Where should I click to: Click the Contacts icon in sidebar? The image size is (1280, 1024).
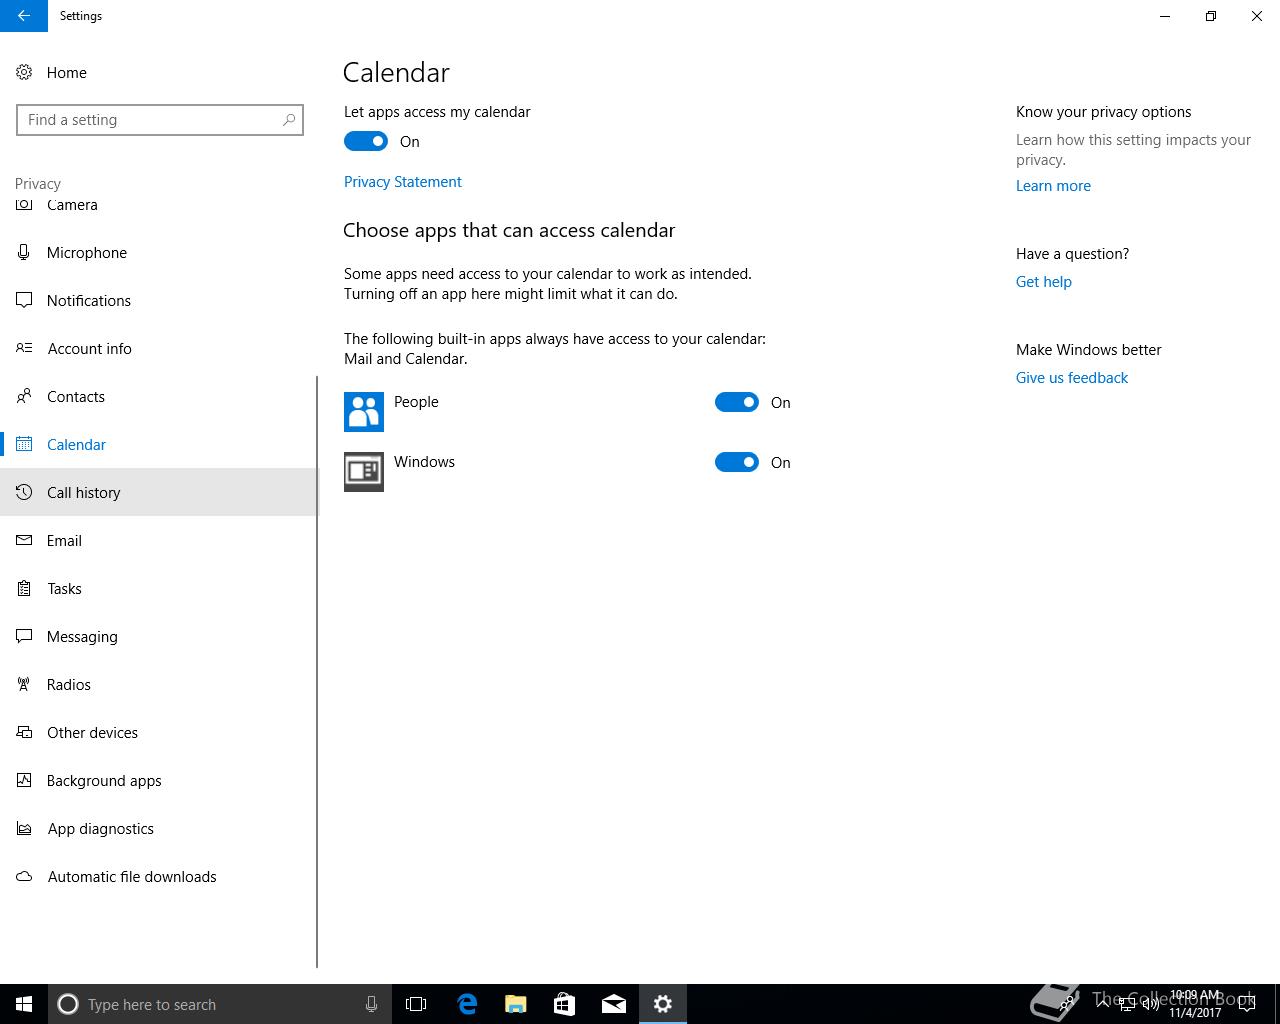pyautogui.click(x=24, y=396)
